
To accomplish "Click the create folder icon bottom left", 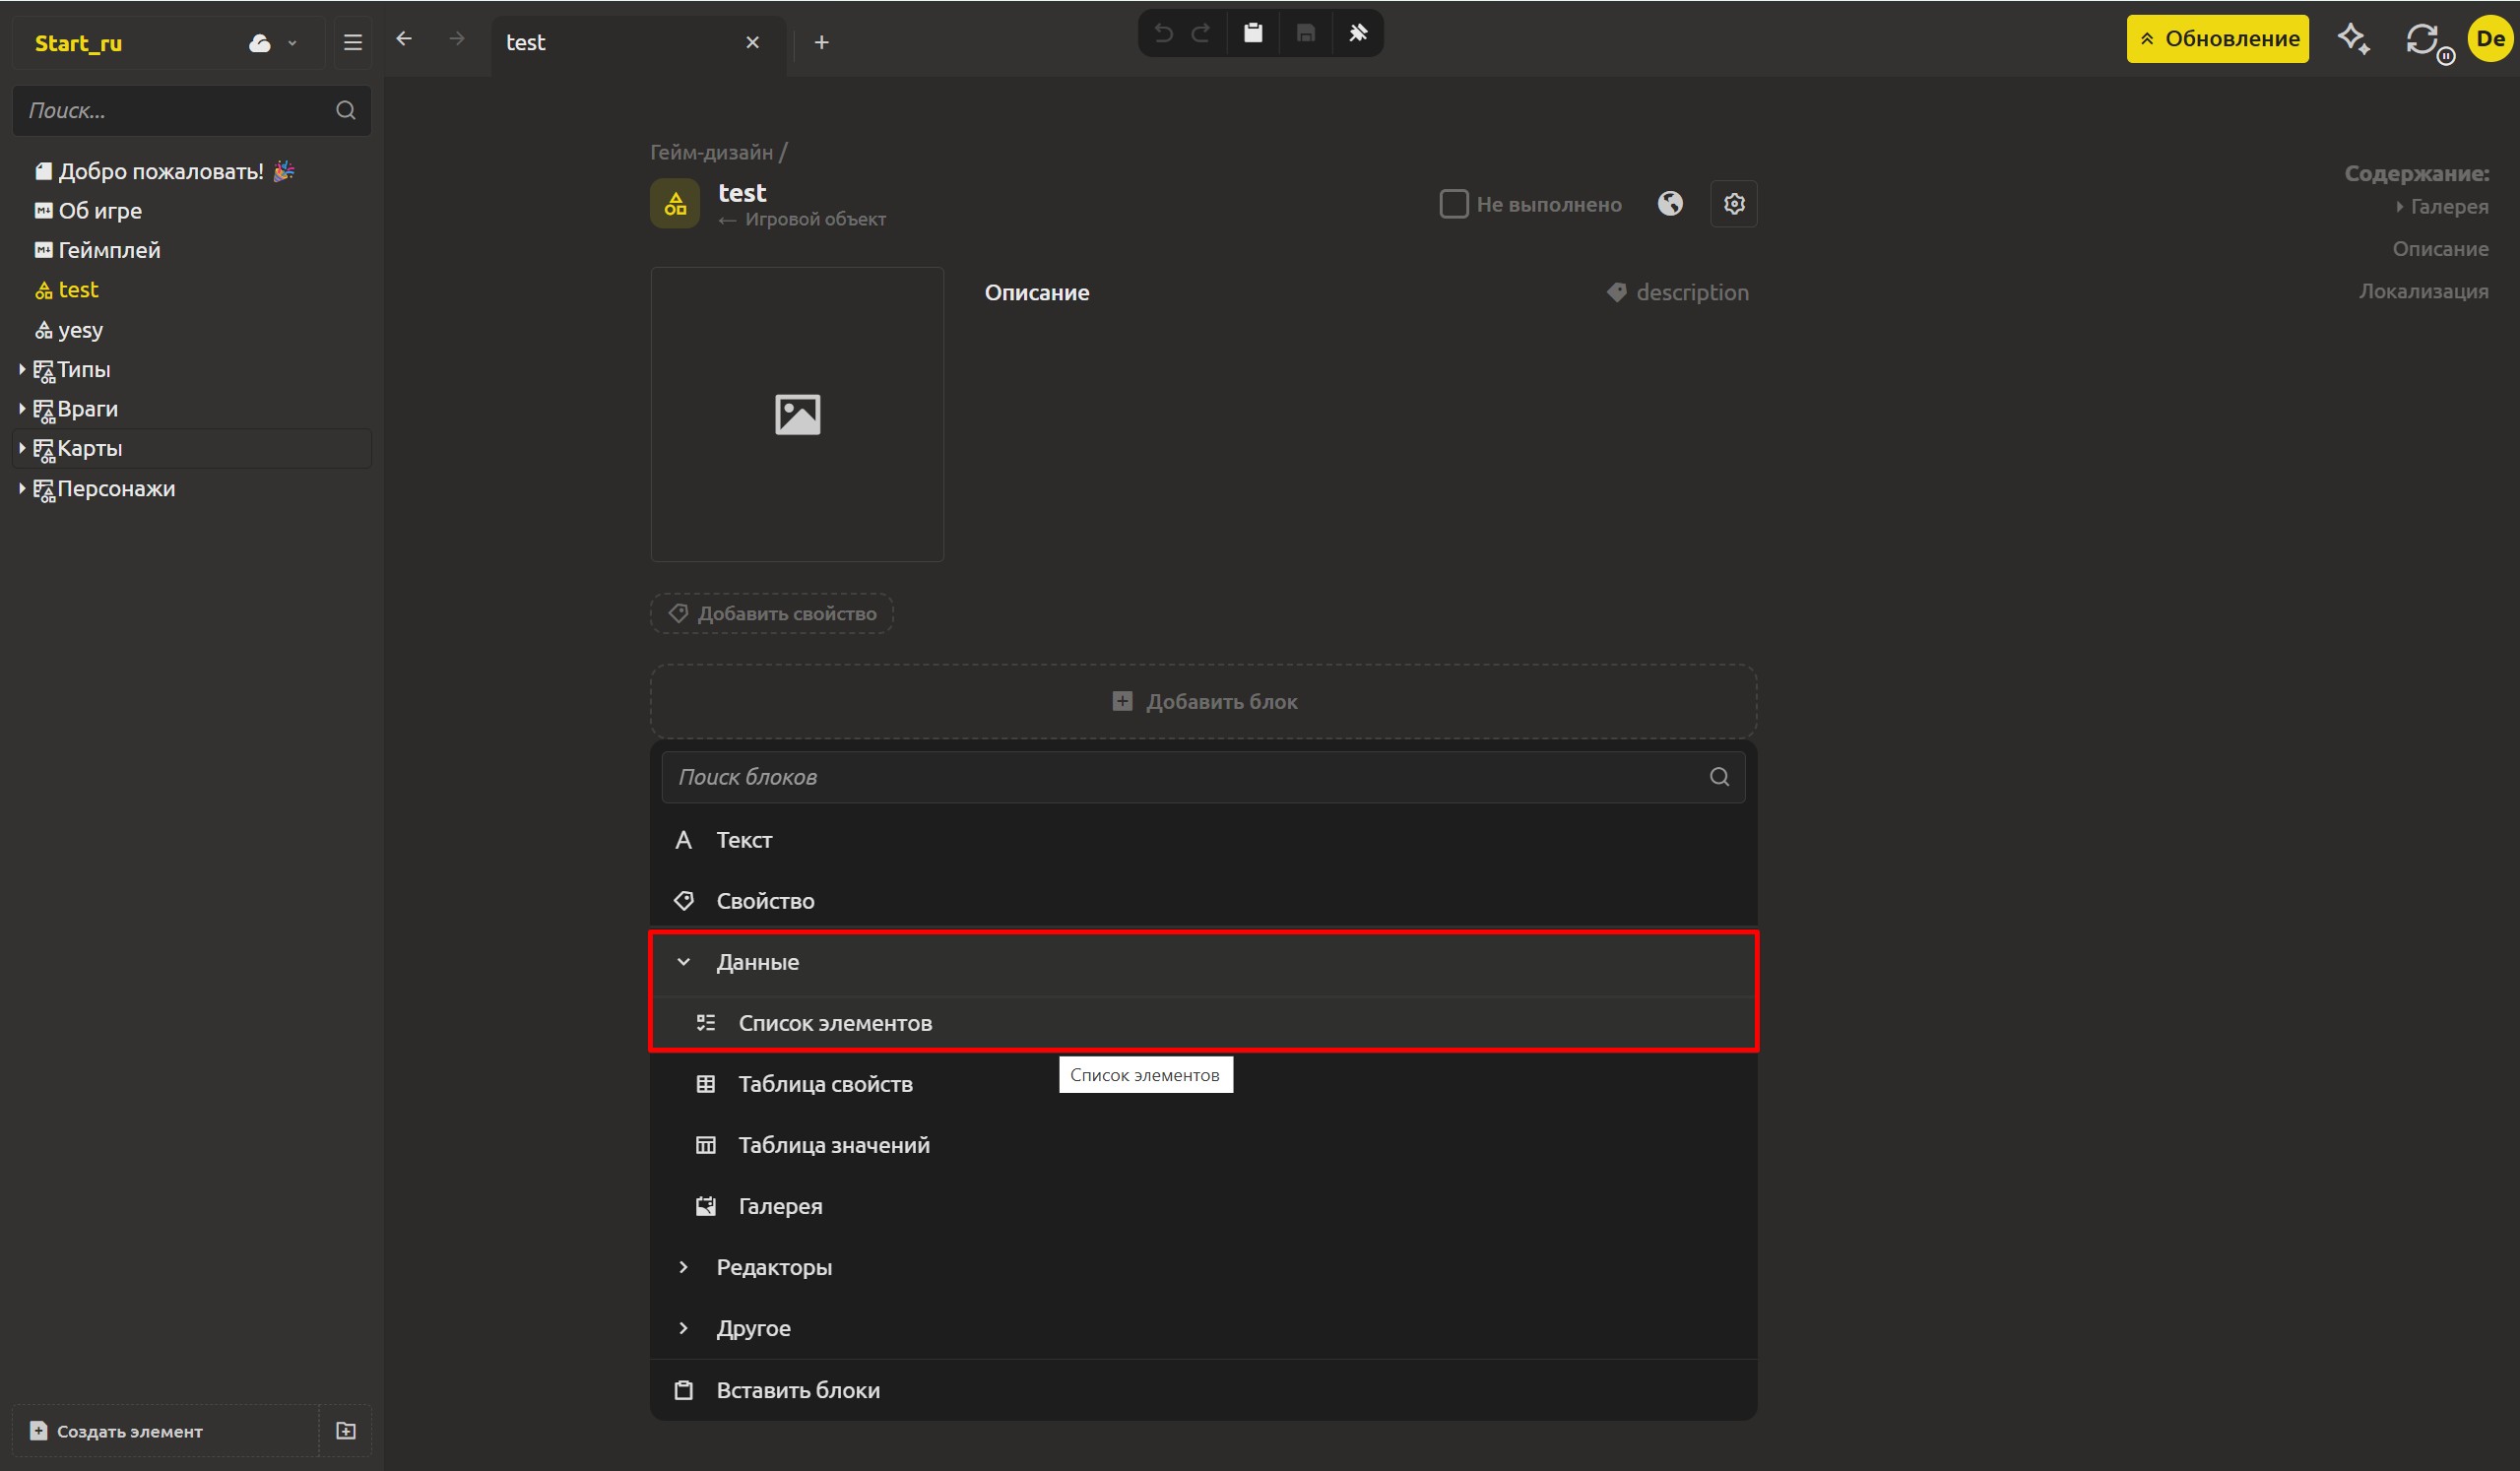I will 346,1430.
